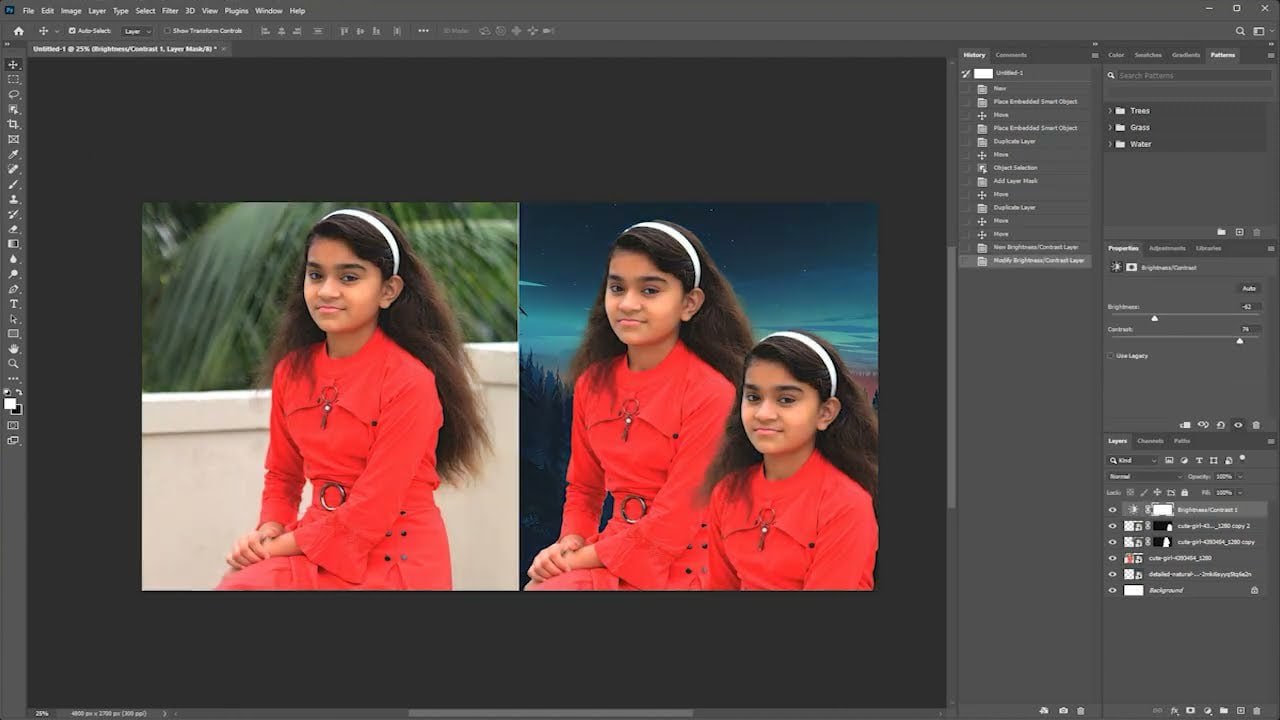The width and height of the screenshot is (1280, 720).
Task: Open the Fill value dropdown arrow
Action: pos(1240,492)
